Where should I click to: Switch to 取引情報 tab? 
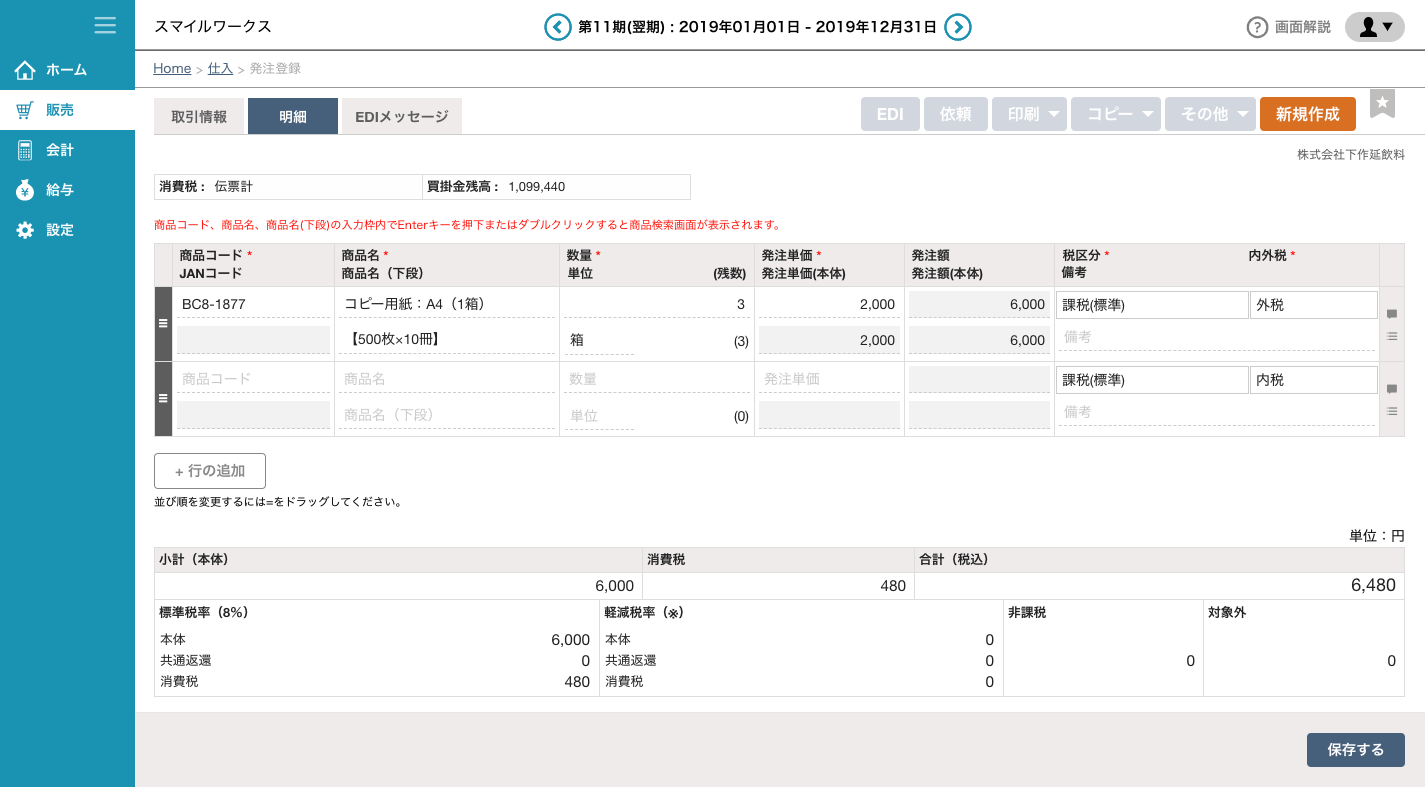coord(199,116)
